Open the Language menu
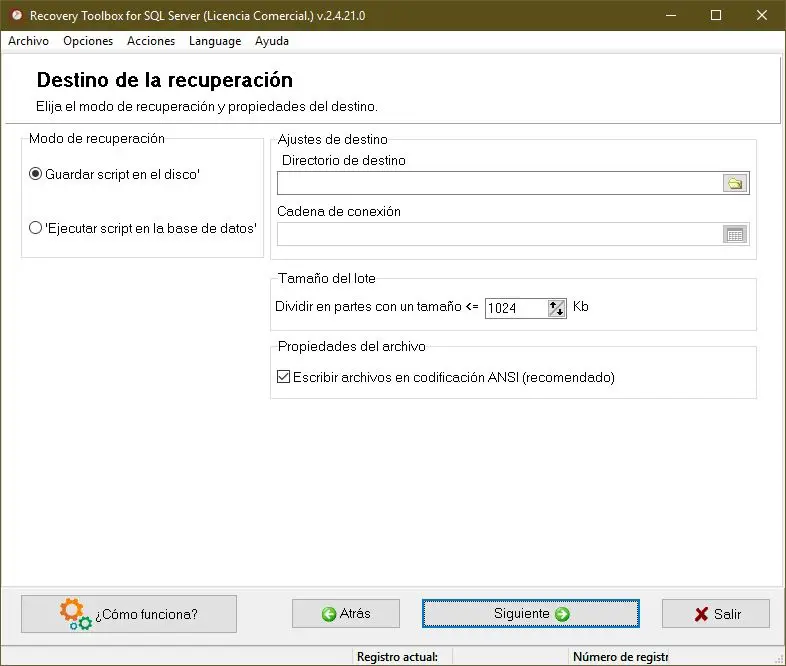Screen dimensions: 786x666 [215, 41]
